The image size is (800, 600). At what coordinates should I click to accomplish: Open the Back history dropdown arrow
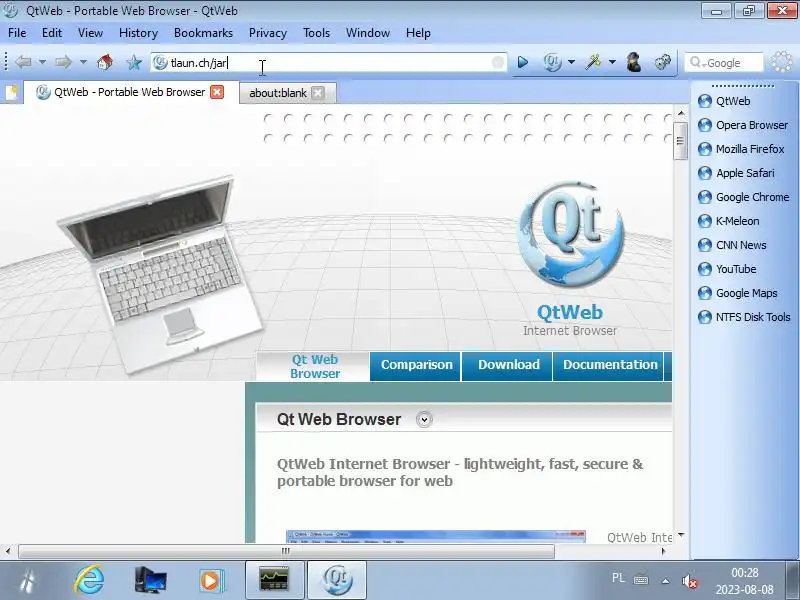coord(42,62)
